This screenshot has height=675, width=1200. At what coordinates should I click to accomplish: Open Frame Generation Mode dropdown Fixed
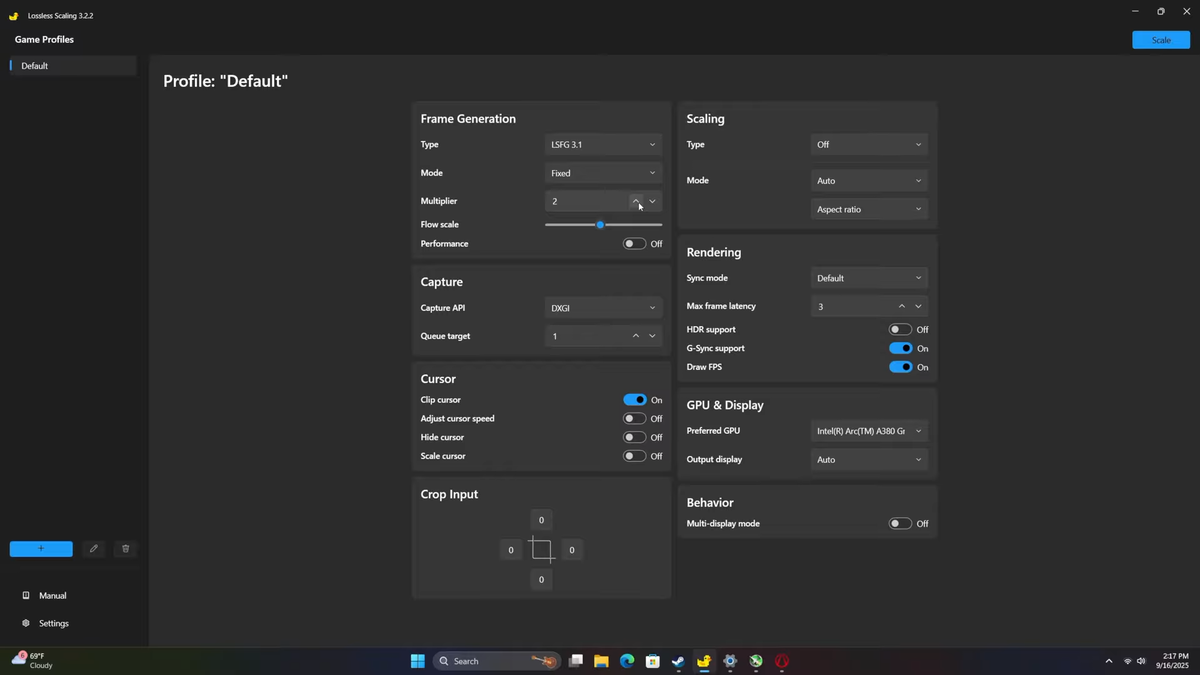pos(603,173)
